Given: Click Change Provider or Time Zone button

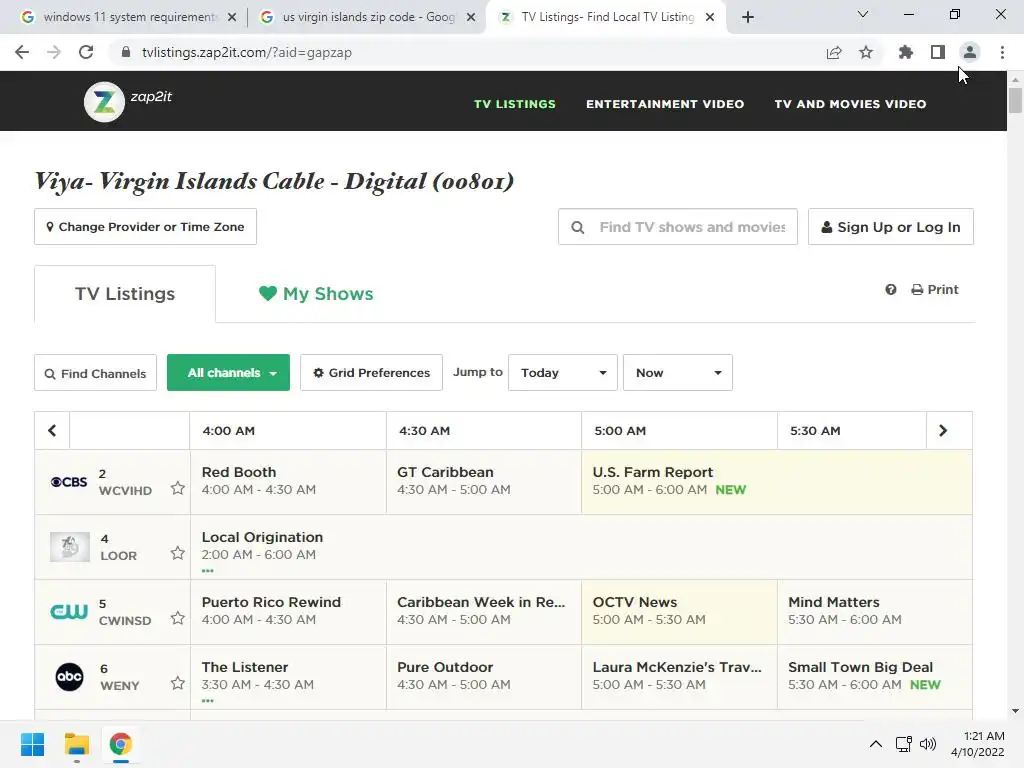Looking at the screenshot, I should pos(146,227).
